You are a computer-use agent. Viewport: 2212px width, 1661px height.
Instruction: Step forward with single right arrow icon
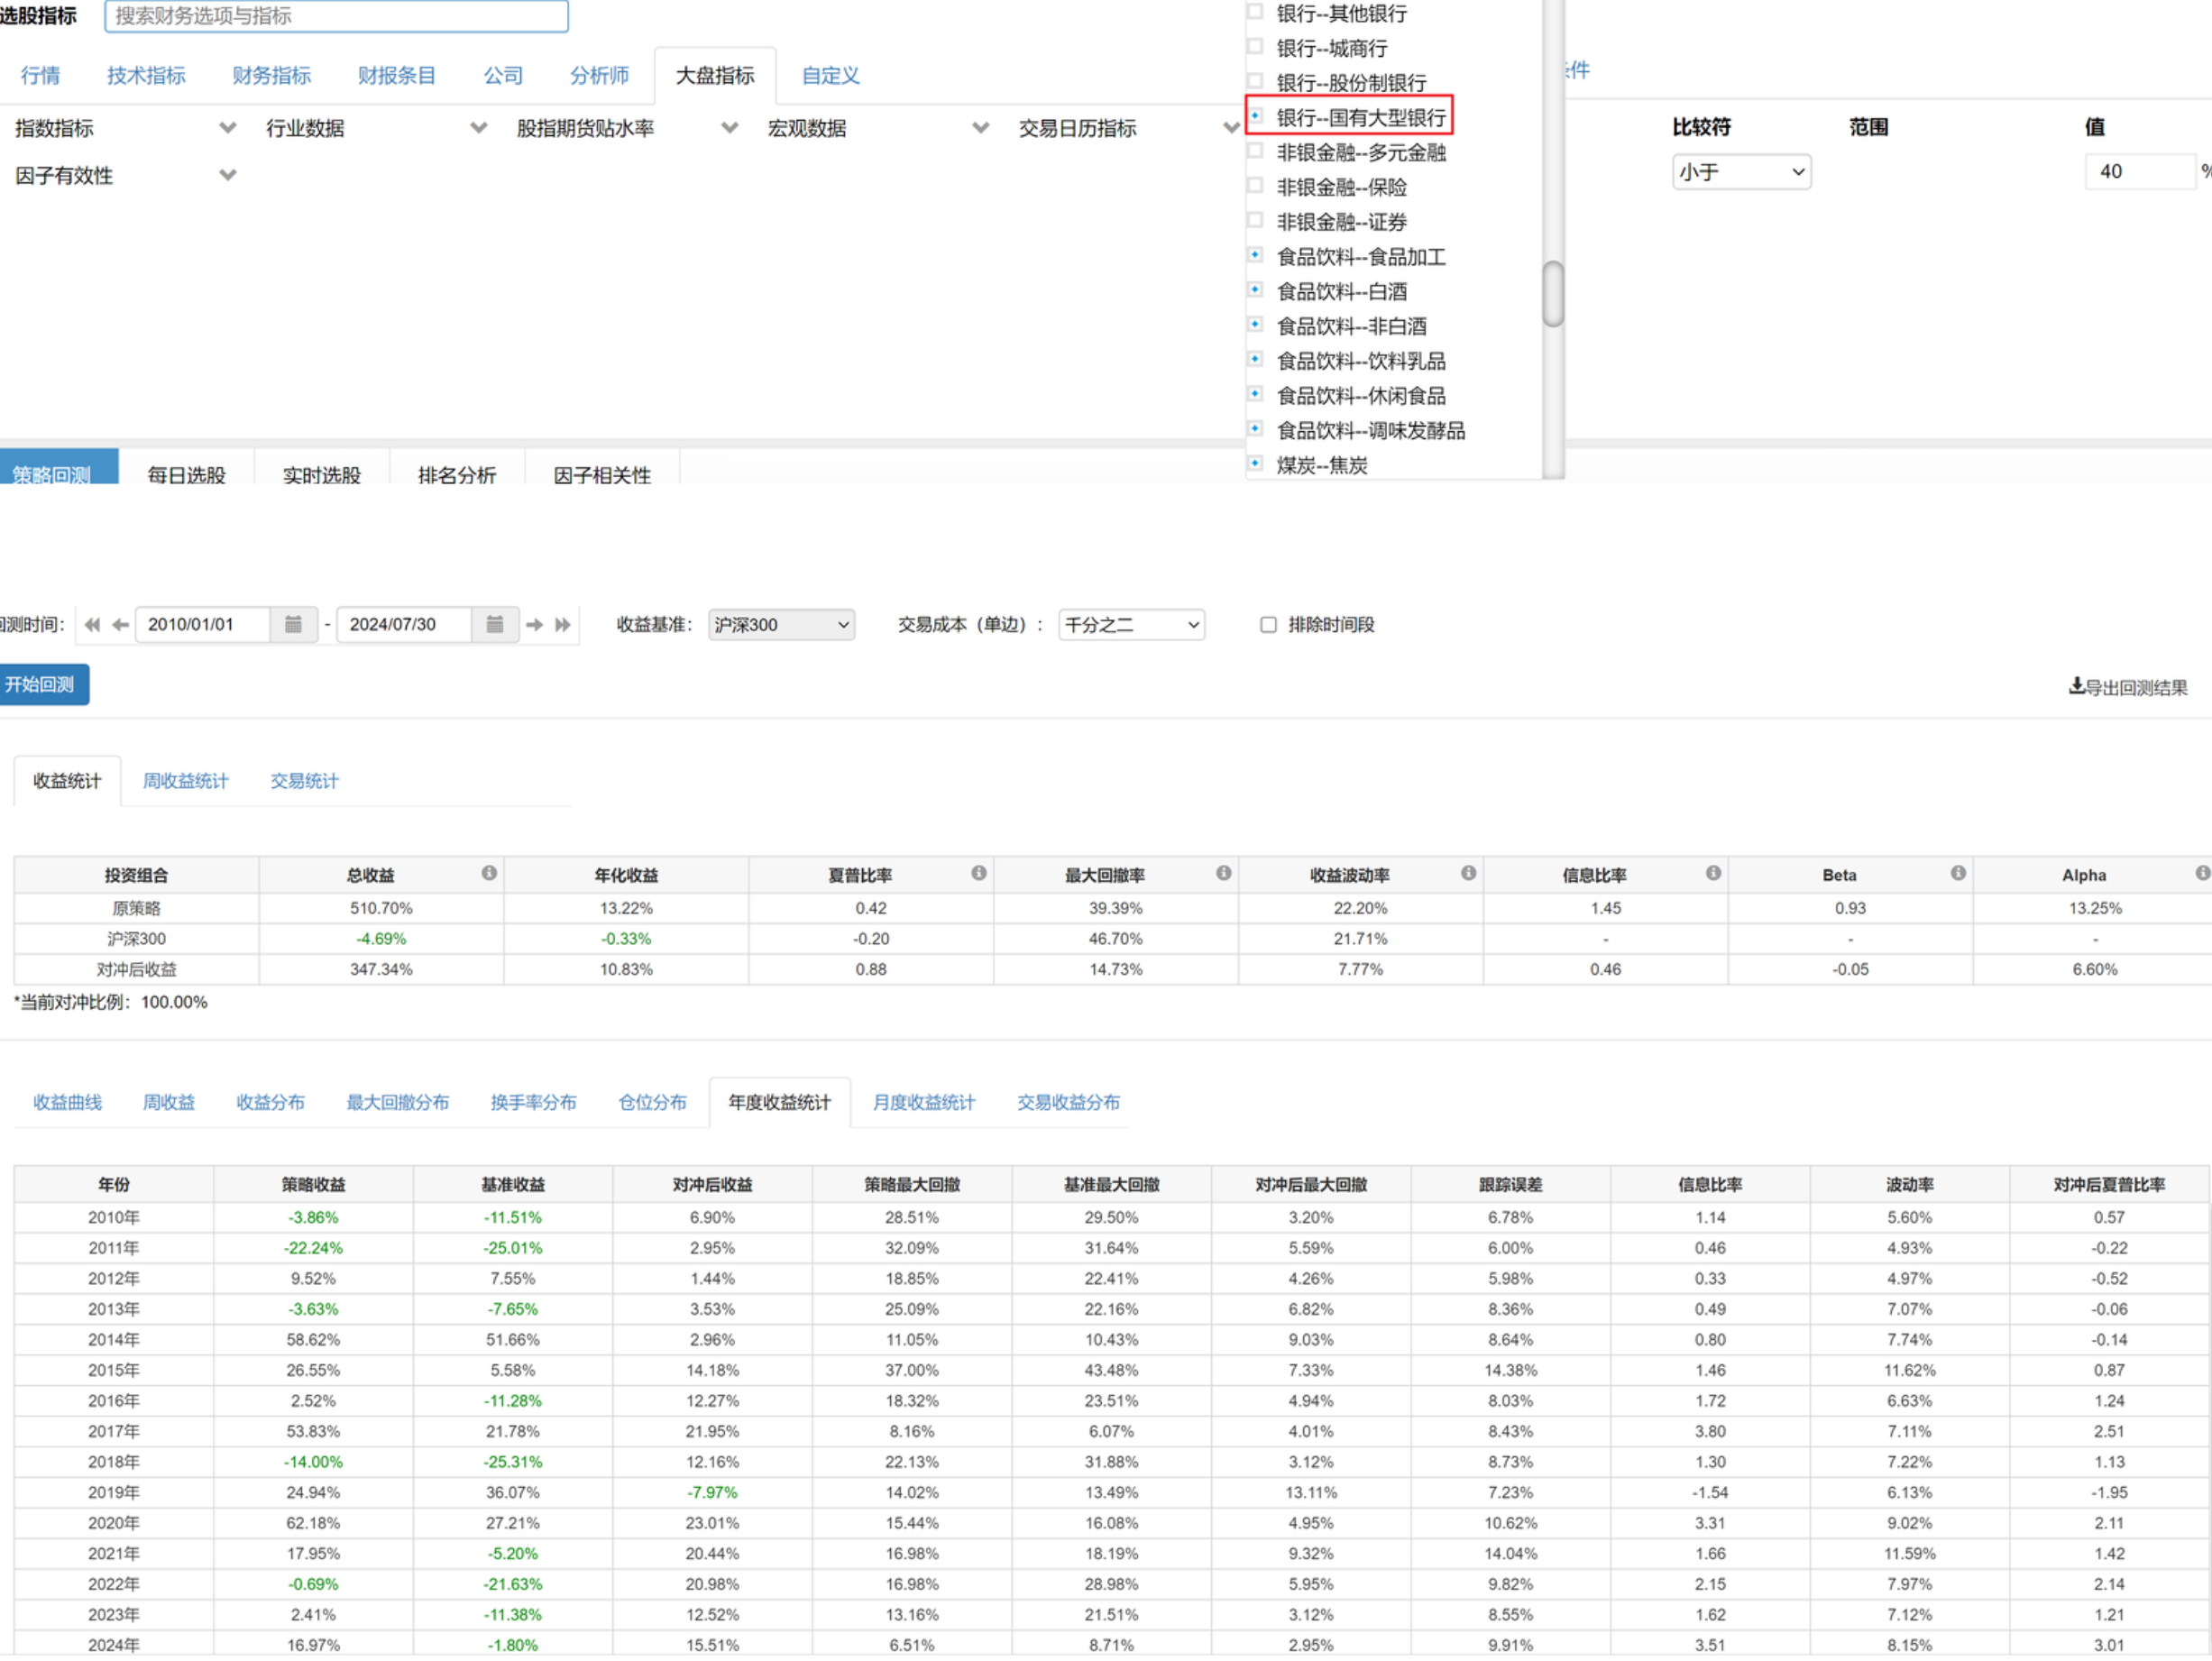click(x=534, y=625)
